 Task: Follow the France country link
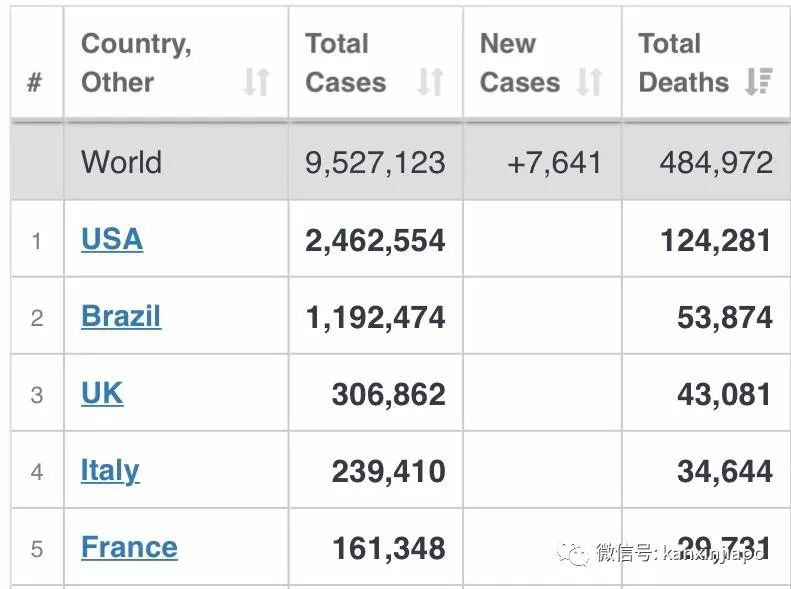pos(129,547)
